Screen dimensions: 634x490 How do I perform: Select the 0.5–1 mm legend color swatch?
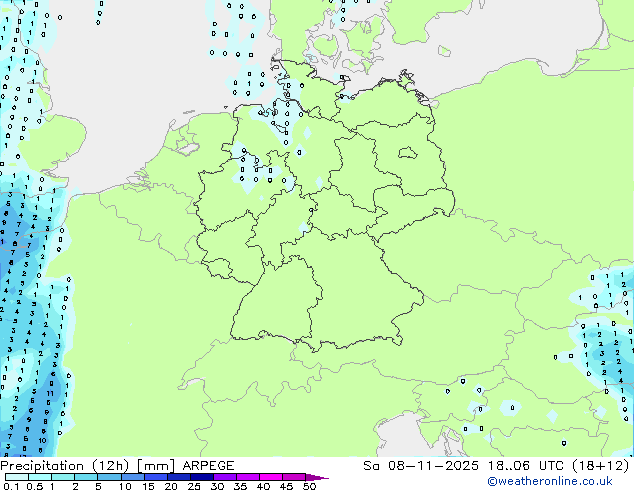click(40, 477)
